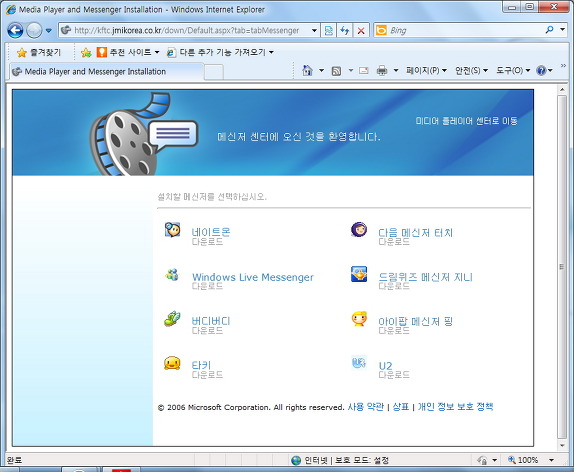Click 다운로드 under 다음 메신저 터치
This screenshot has width=574, height=472.
click(394, 242)
